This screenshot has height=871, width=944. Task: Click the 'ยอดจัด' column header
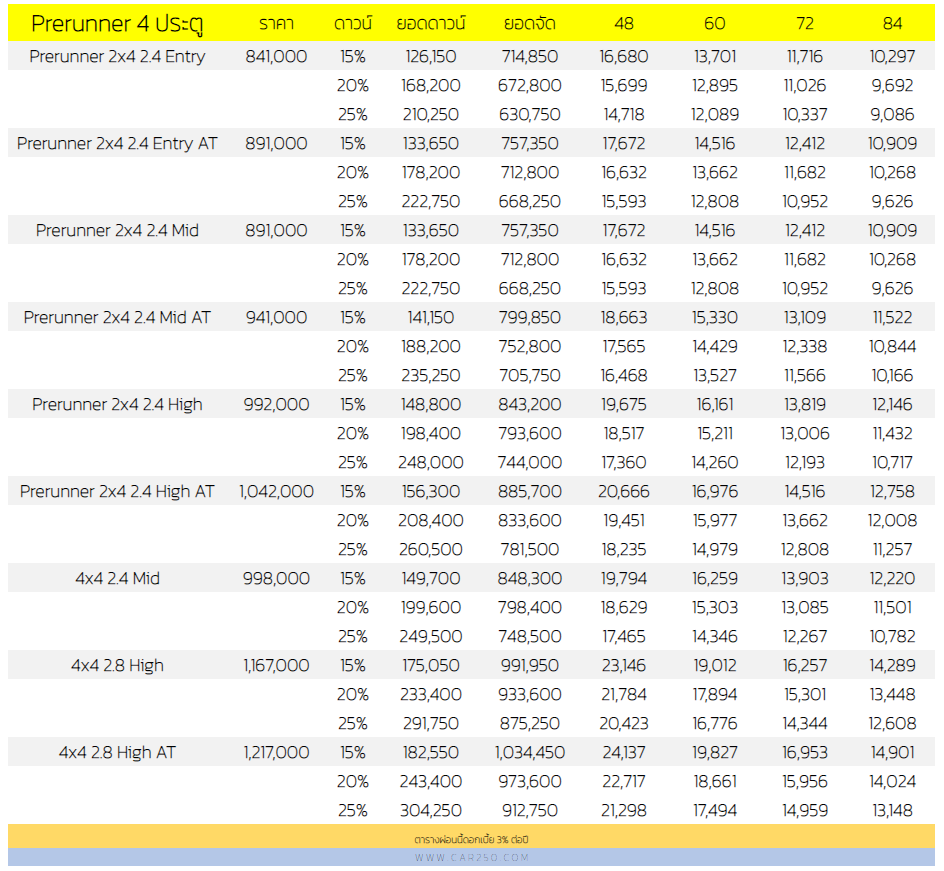pyautogui.click(x=530, y=23)
